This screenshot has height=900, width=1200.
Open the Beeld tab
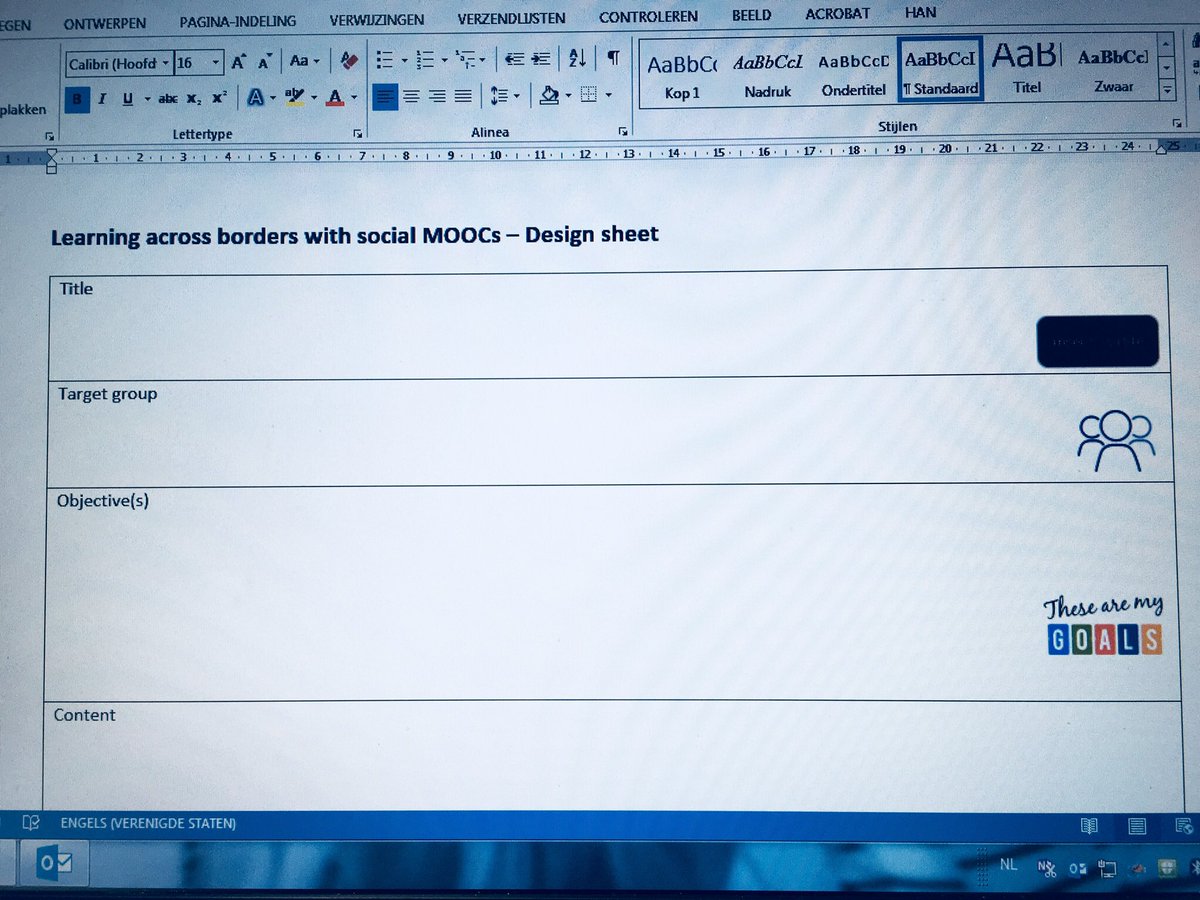751,15
